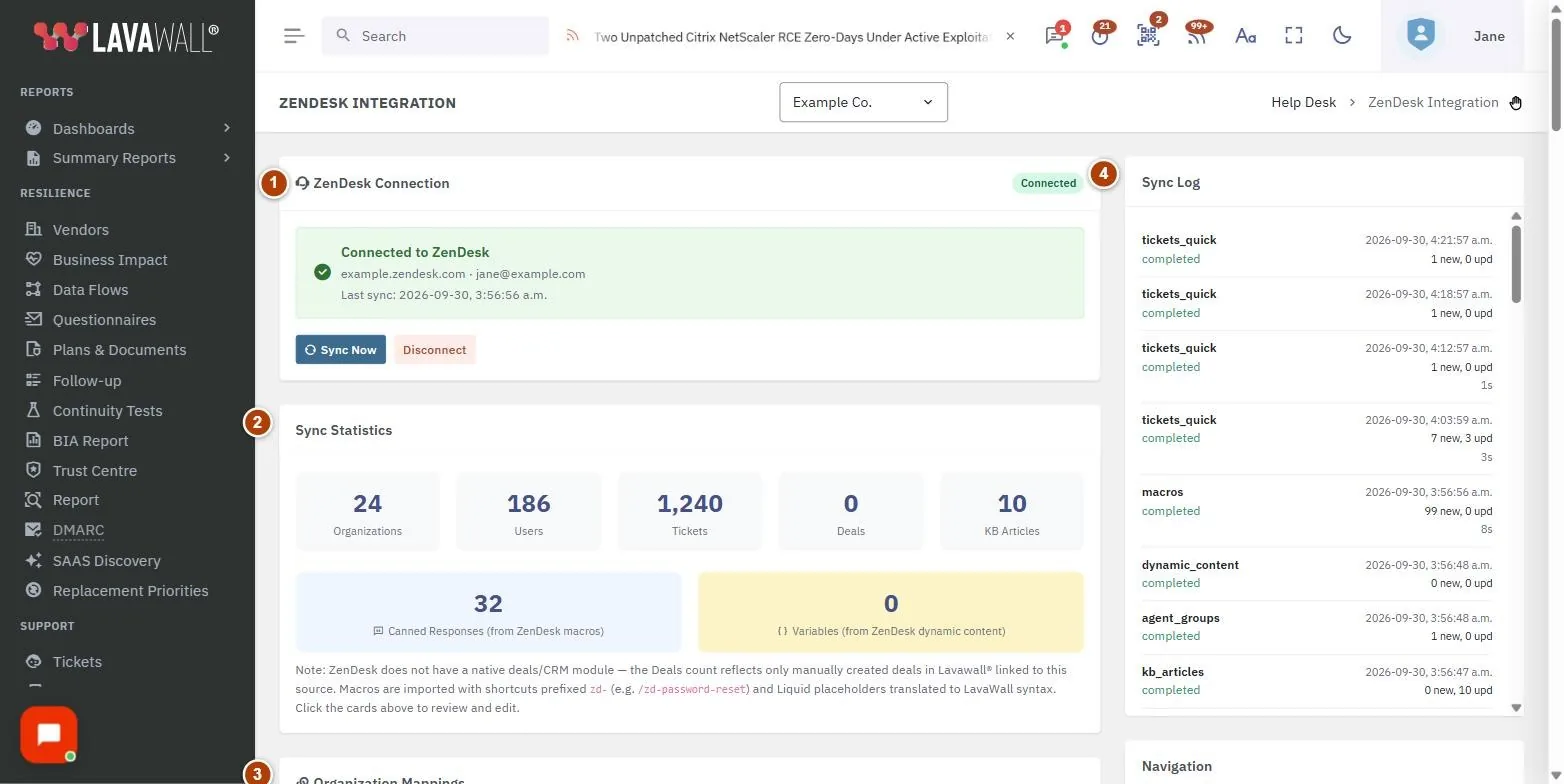Open the Organizations 24 stat card
The height and width of the screenshot is (784, 1564).
click(367, 512)
